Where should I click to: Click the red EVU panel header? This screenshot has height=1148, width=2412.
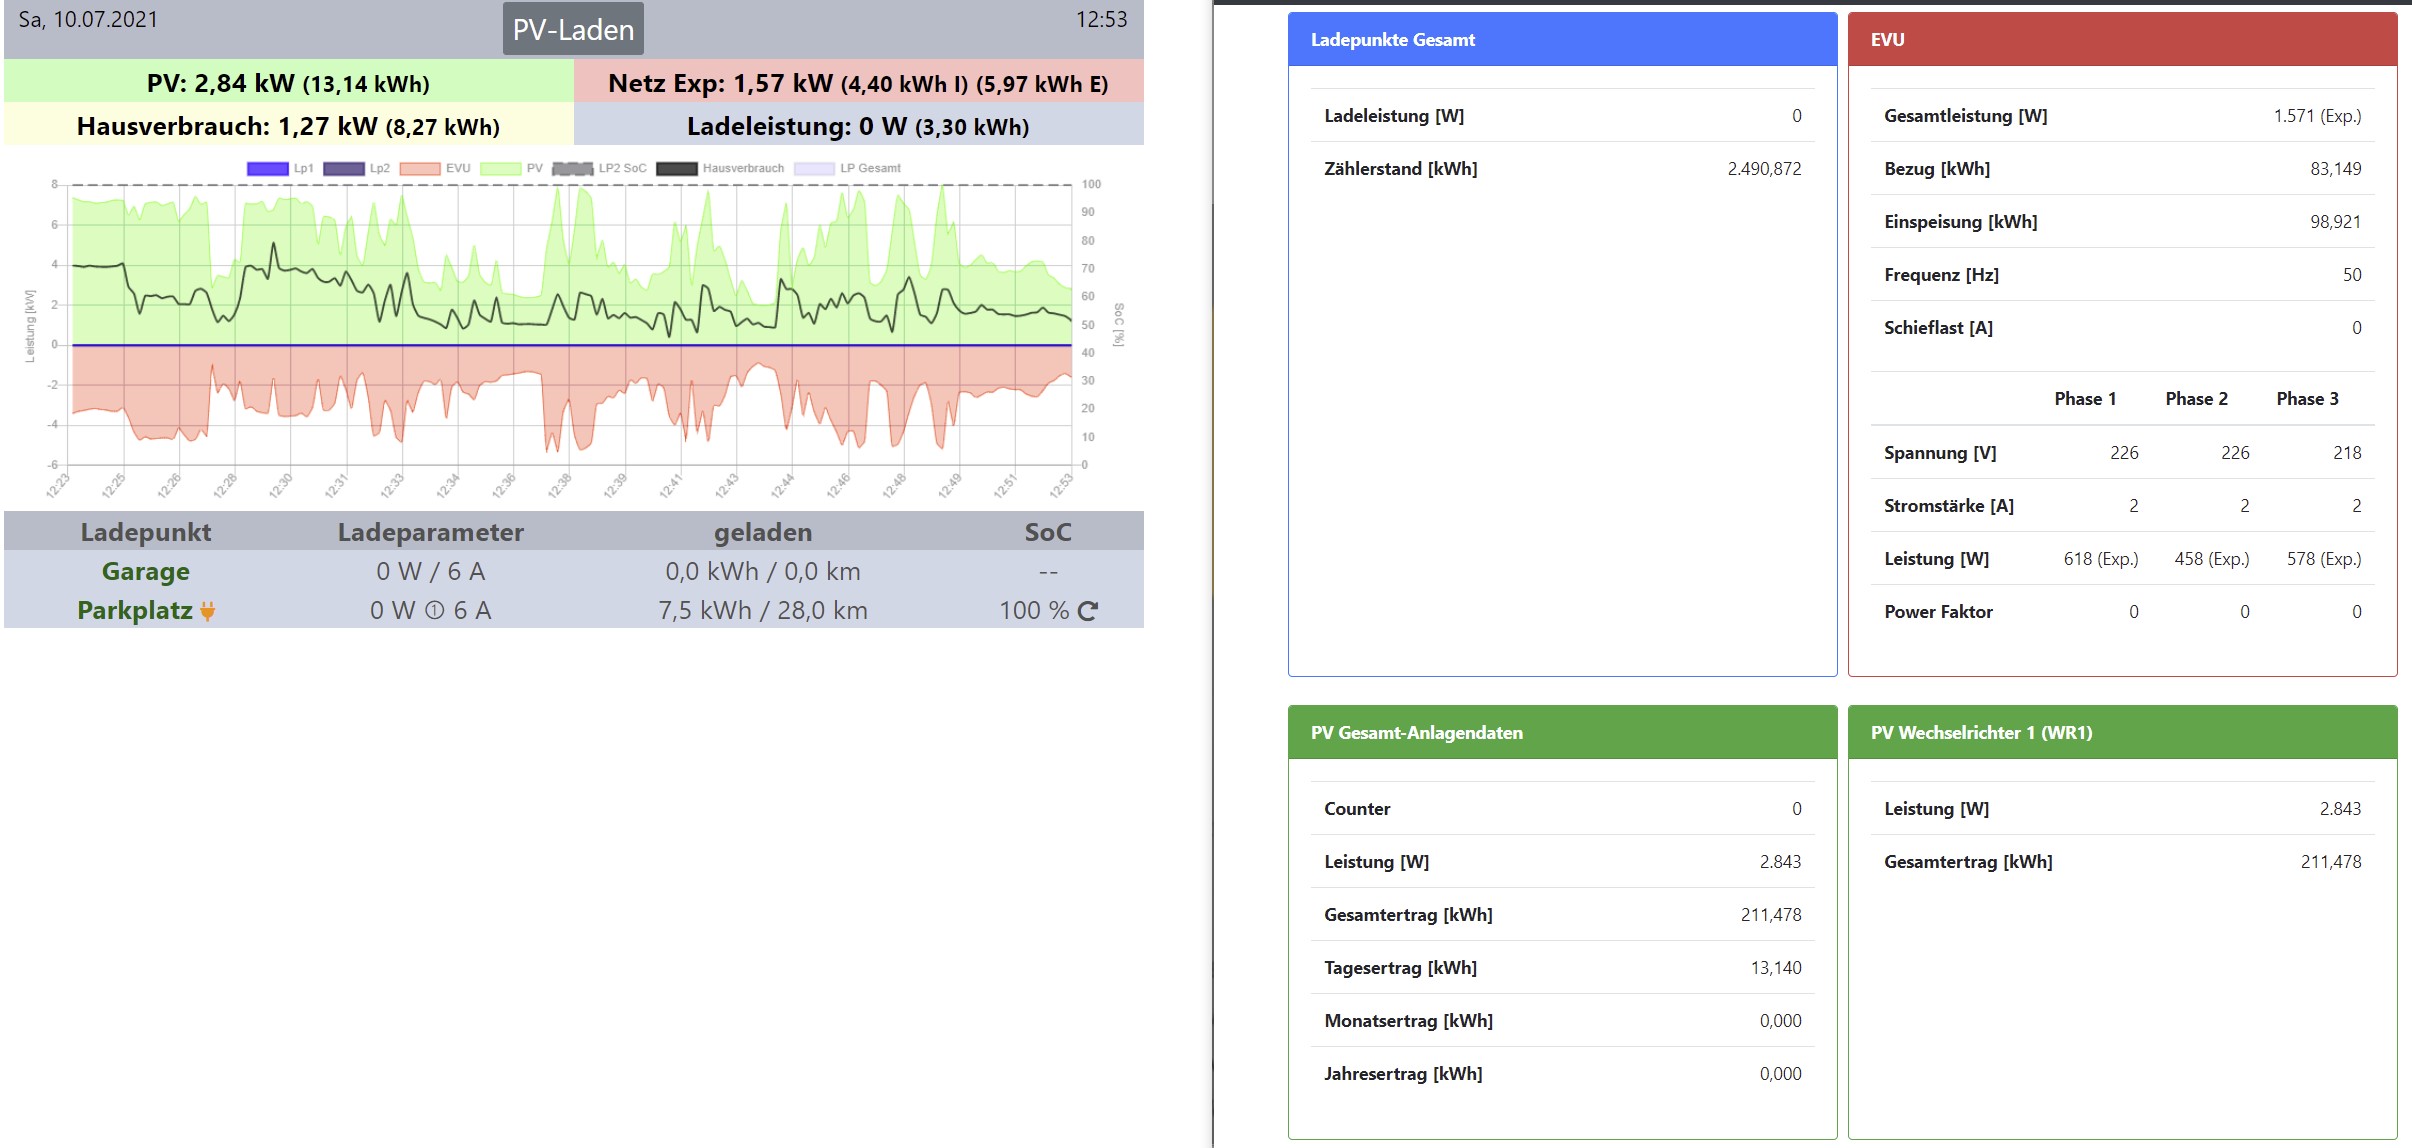pos(2122,40)
